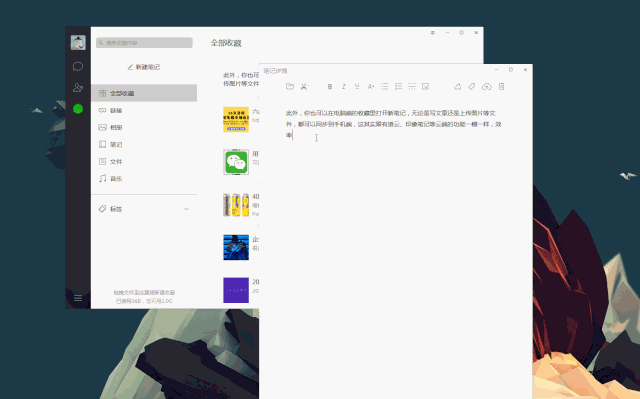
Task: Click the delete trash icon in note toolbar
Action: click(502, 86)
